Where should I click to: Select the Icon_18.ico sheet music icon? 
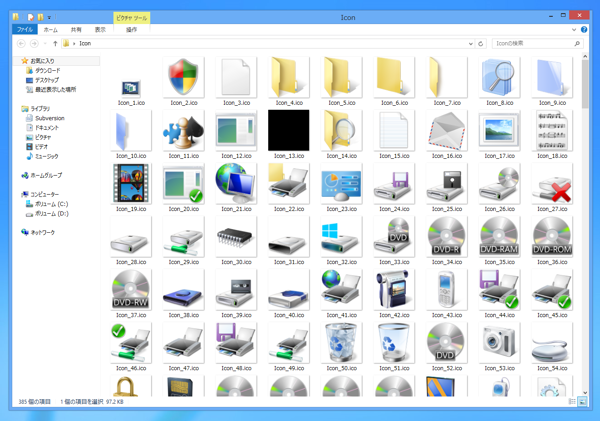pyautogui.click(x=552, y=130)
